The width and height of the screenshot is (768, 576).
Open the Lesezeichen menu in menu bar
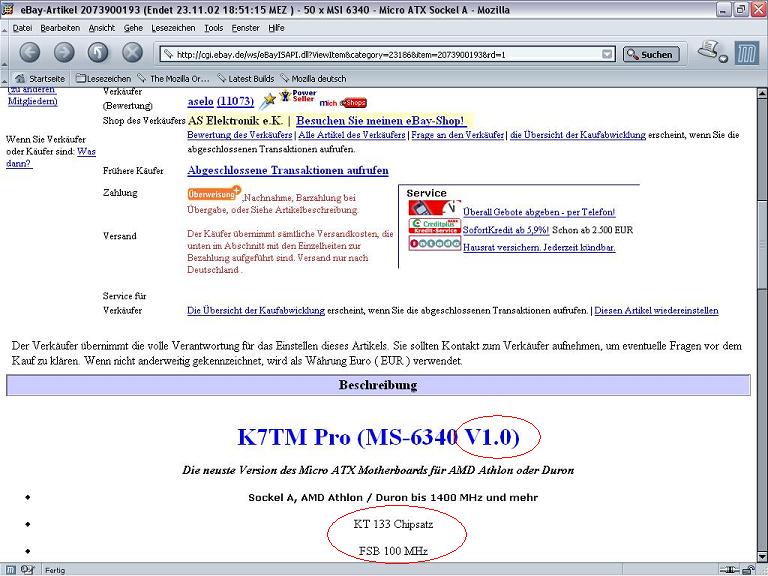pyautogui.click(x=173, y=28)
